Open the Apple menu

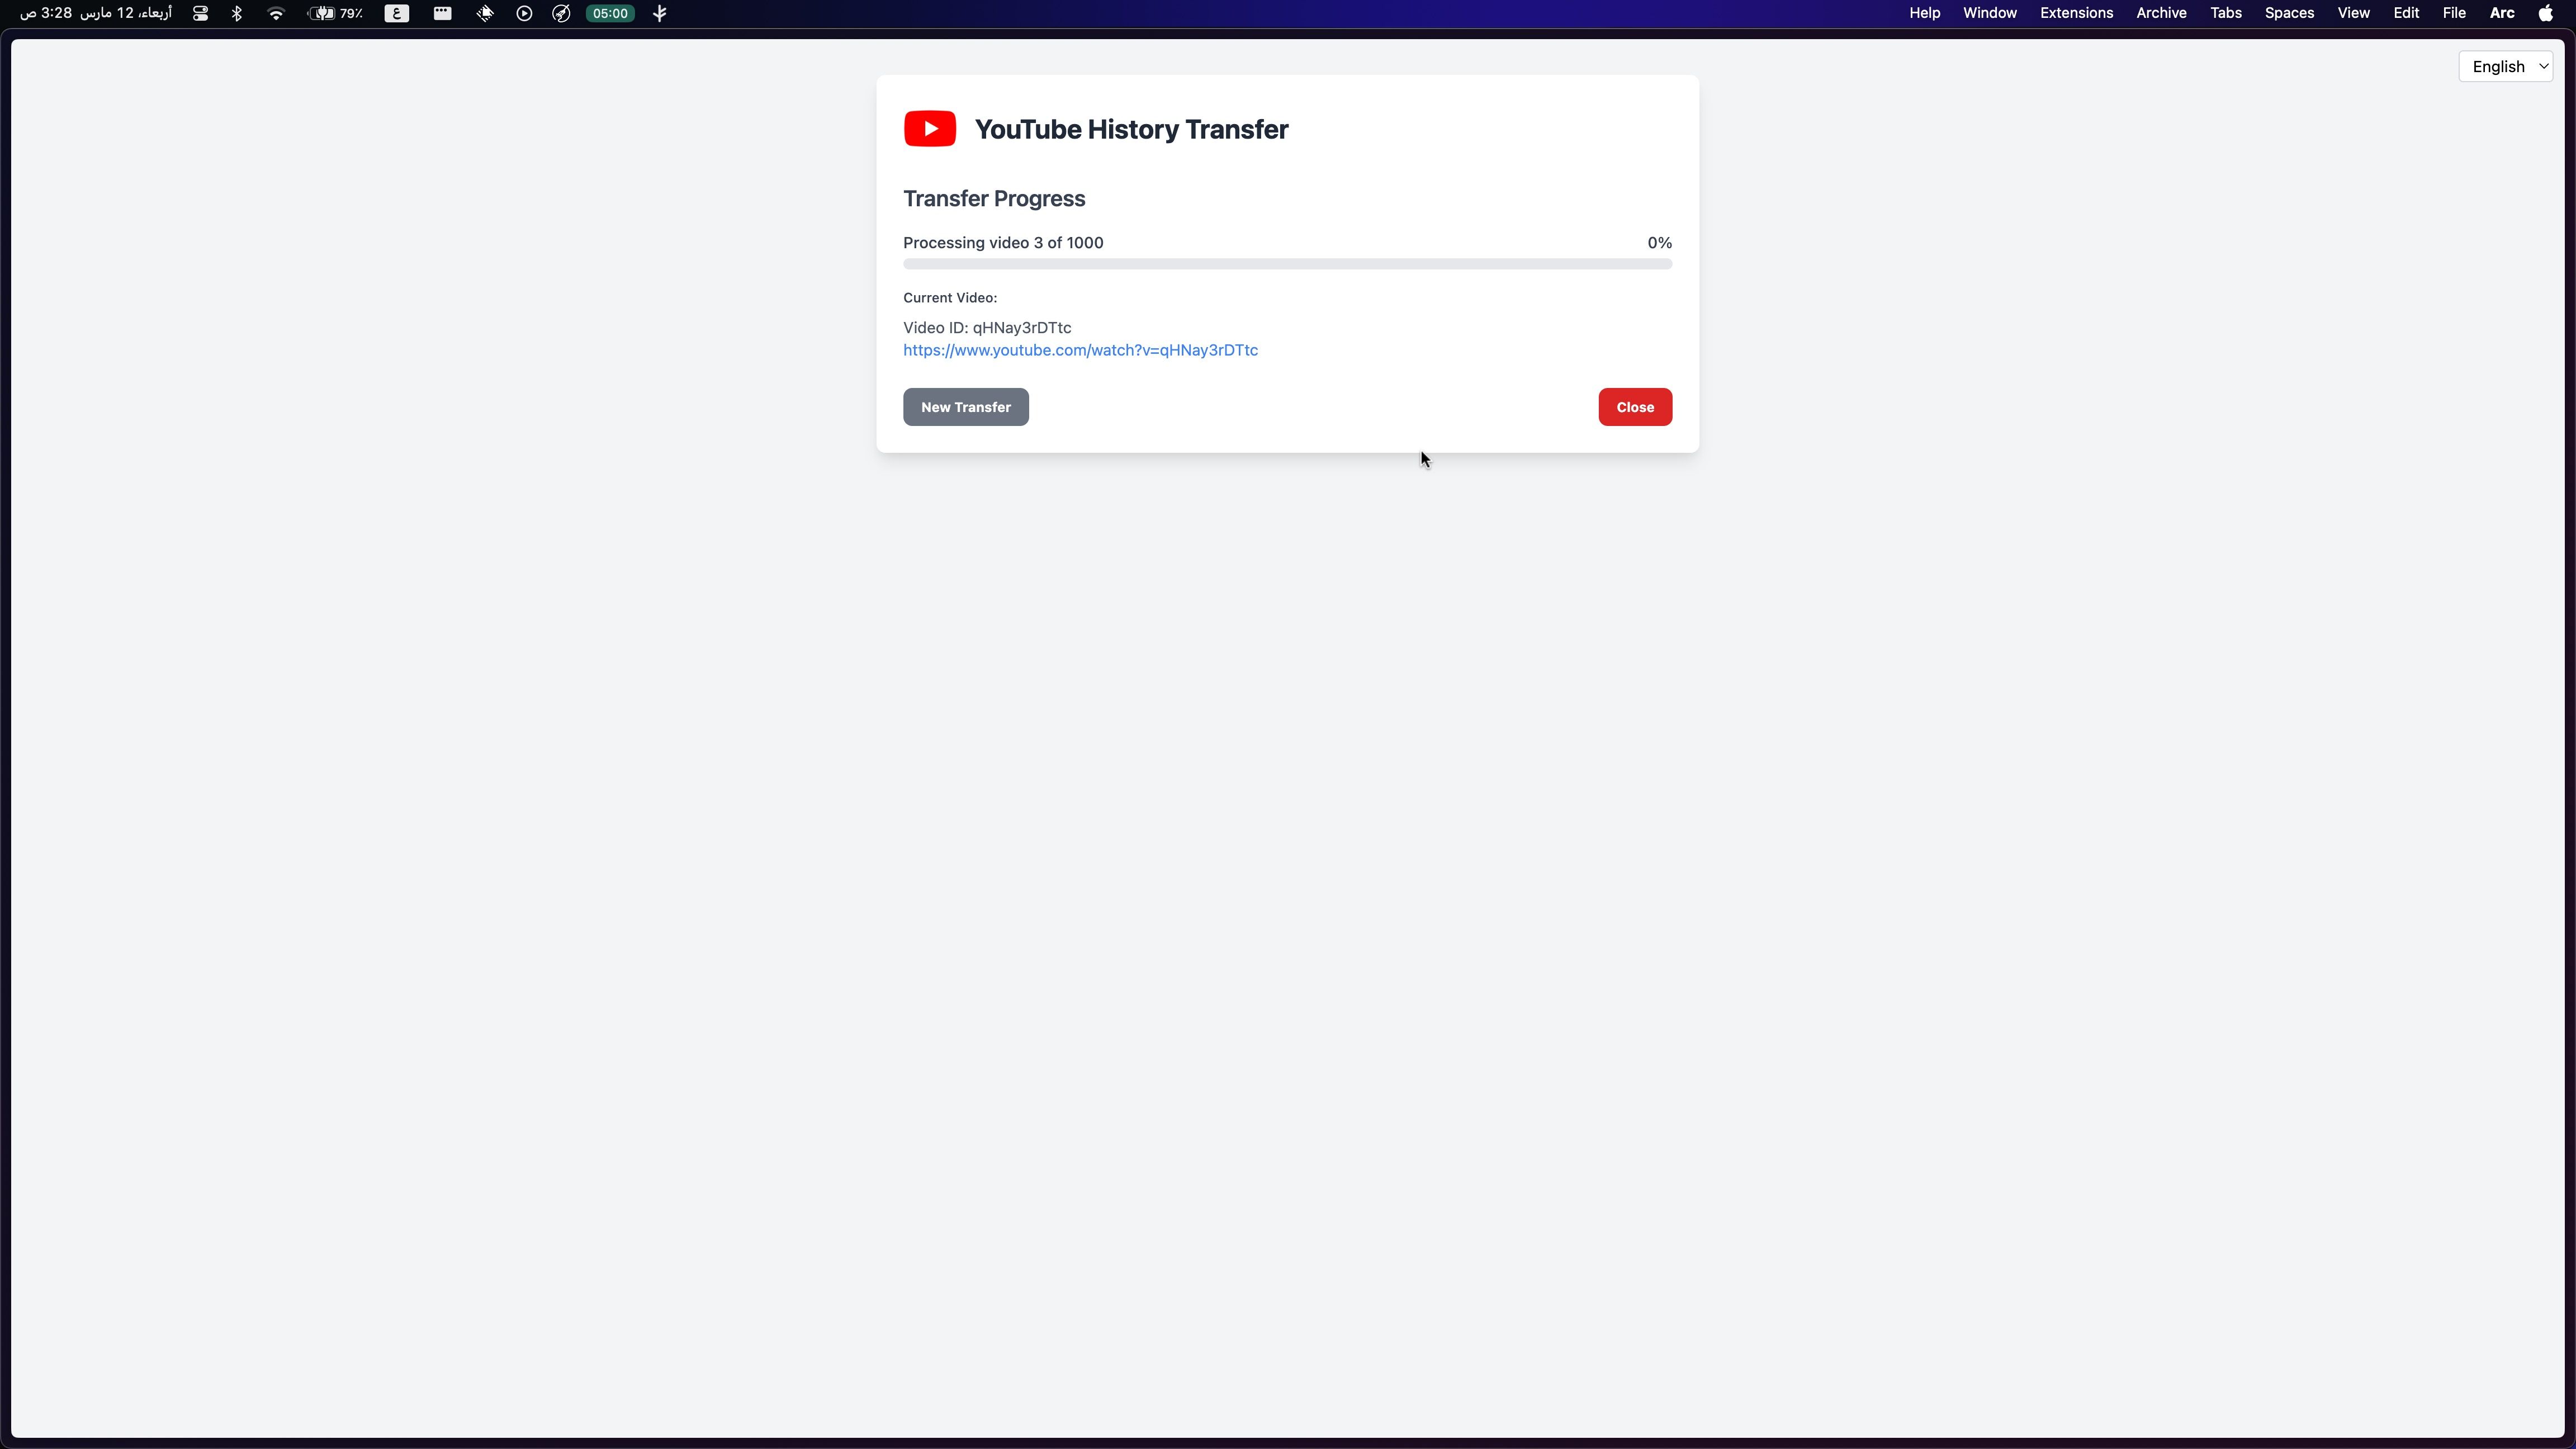point(2545,13)
